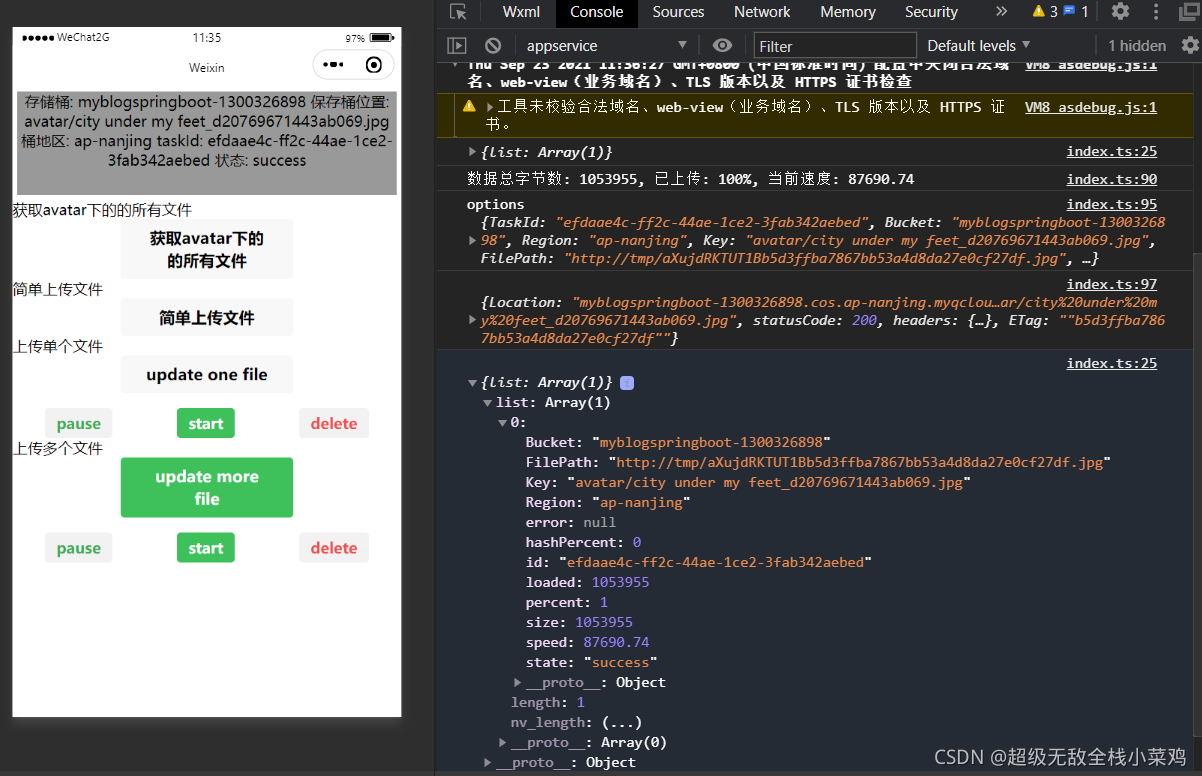Screen dimensions: 1202x776
Task: Click the warning count badge showing 3
Action: pos(1045,12)
